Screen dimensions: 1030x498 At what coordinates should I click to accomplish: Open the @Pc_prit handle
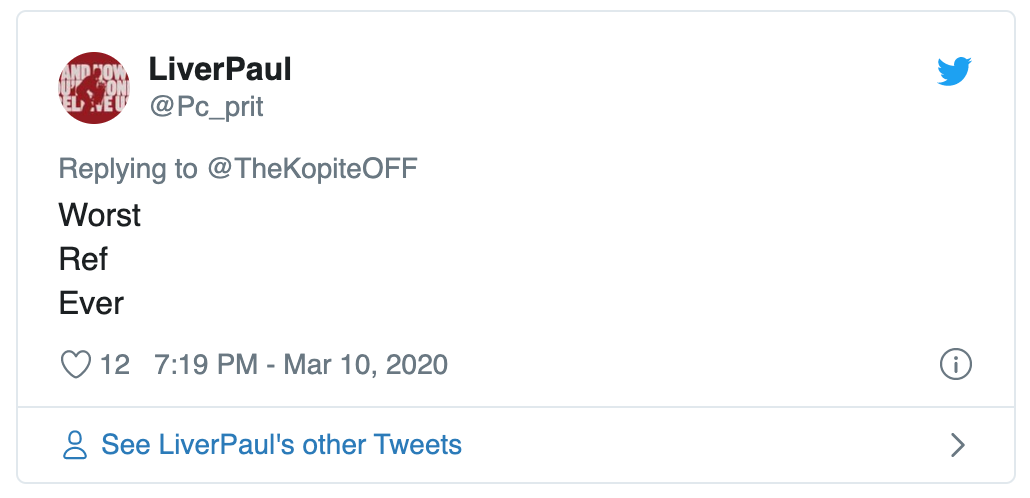click(207, 106)
